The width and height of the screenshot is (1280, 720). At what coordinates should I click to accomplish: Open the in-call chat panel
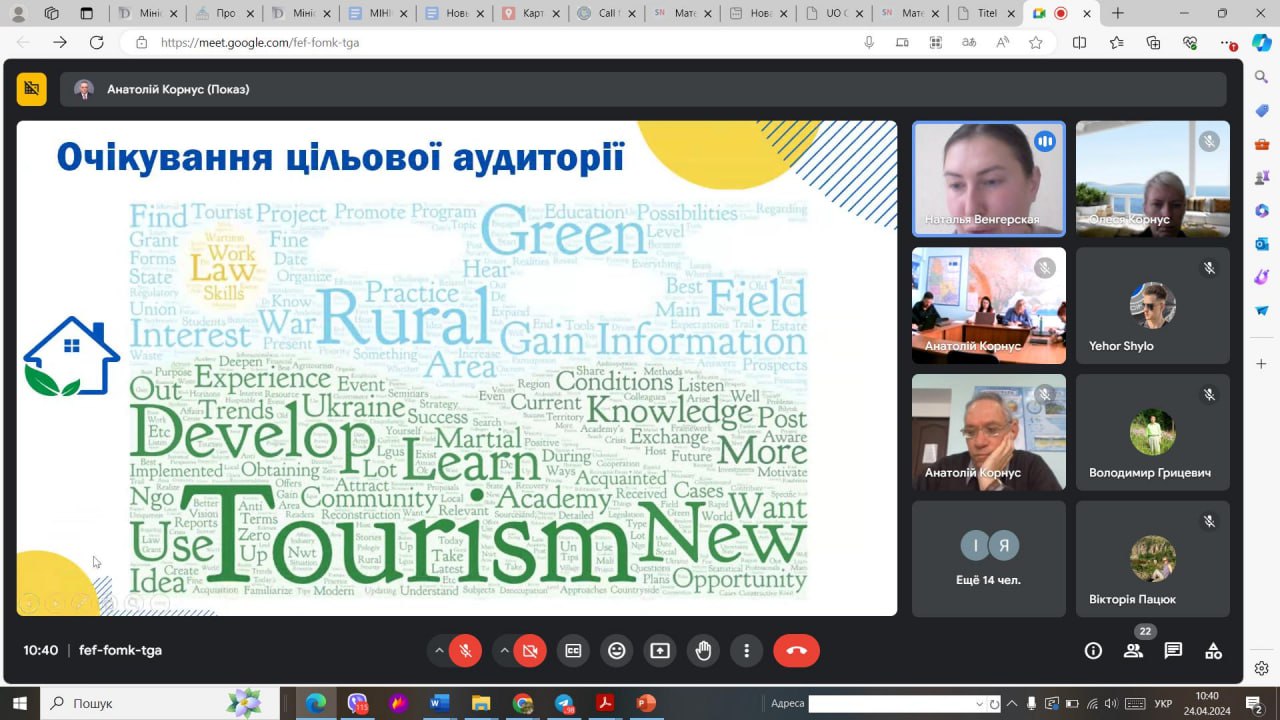pos(1173,651)
